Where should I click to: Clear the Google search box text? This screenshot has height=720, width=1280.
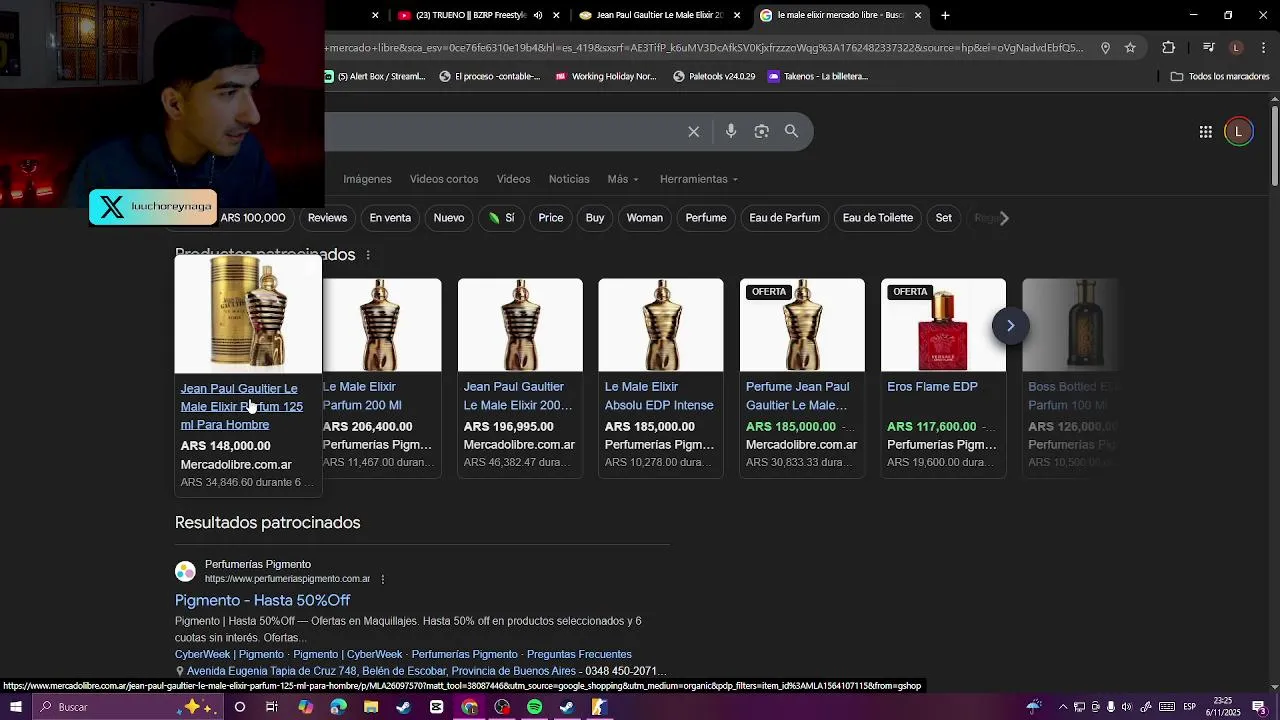tap(693, 131)
